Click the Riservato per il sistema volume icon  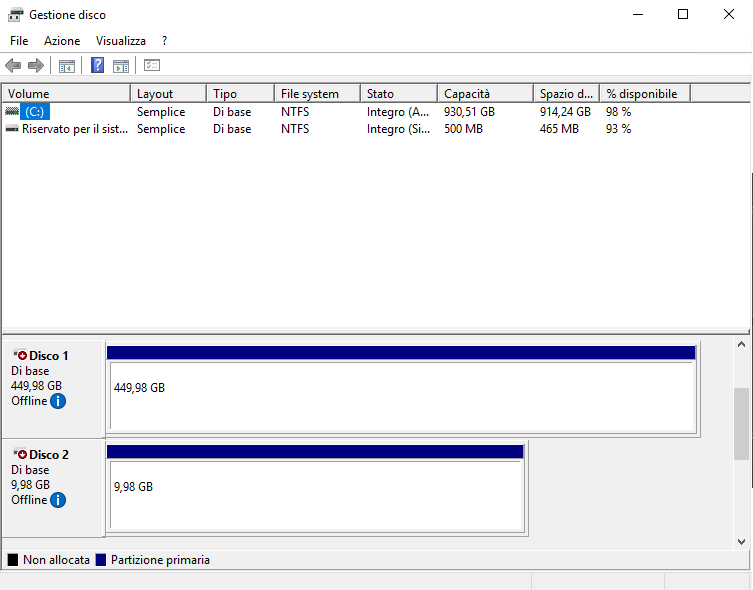12,129
